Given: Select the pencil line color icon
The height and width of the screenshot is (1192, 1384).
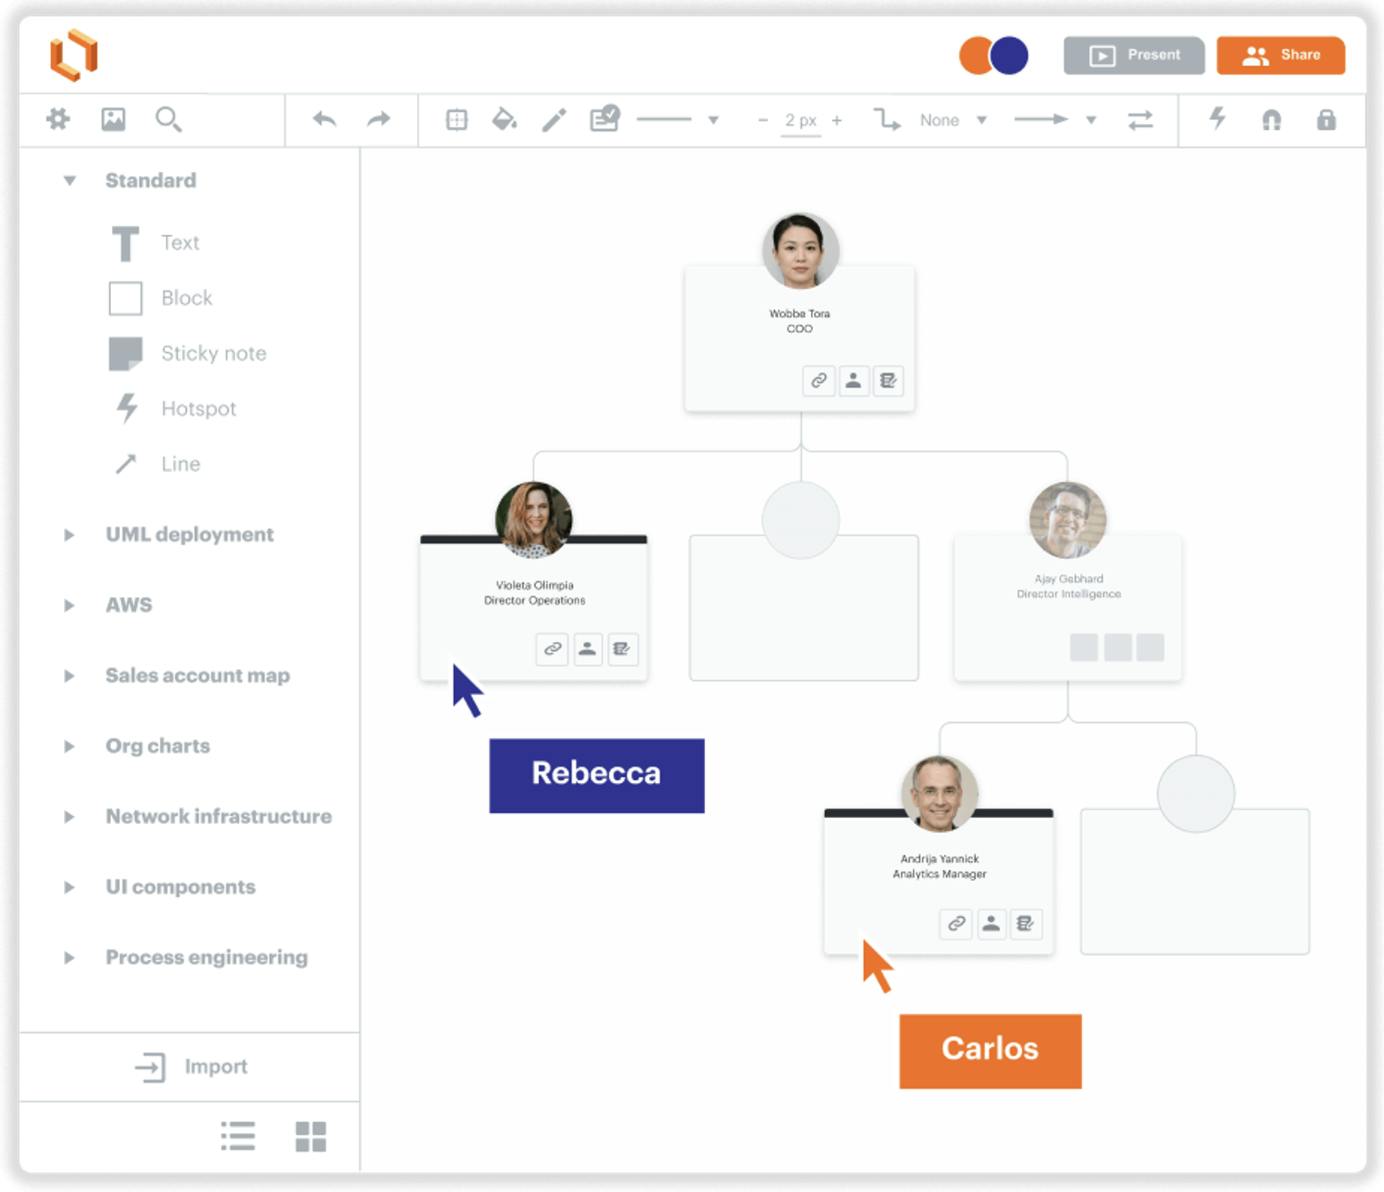Looking at the screenshot, I should (x=554, y=120).
